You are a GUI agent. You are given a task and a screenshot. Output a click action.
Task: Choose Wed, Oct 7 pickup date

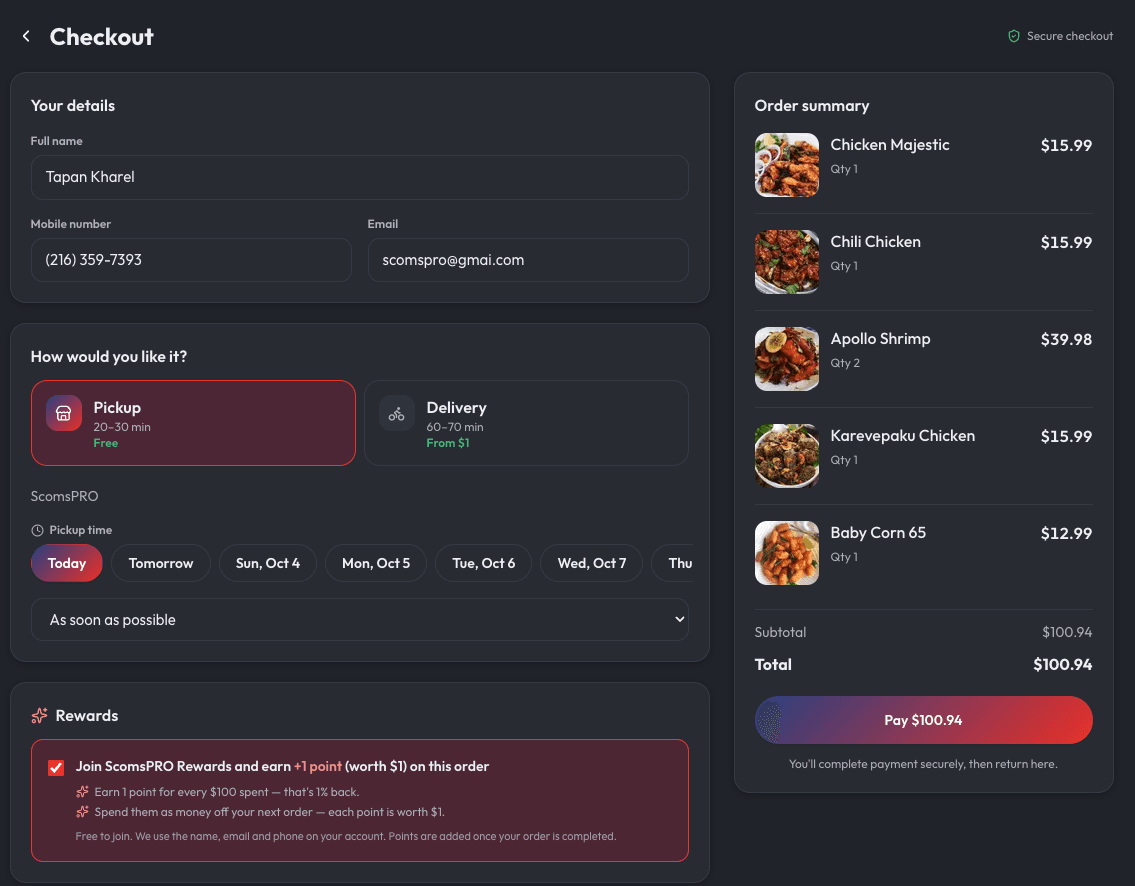click(591, 563)
